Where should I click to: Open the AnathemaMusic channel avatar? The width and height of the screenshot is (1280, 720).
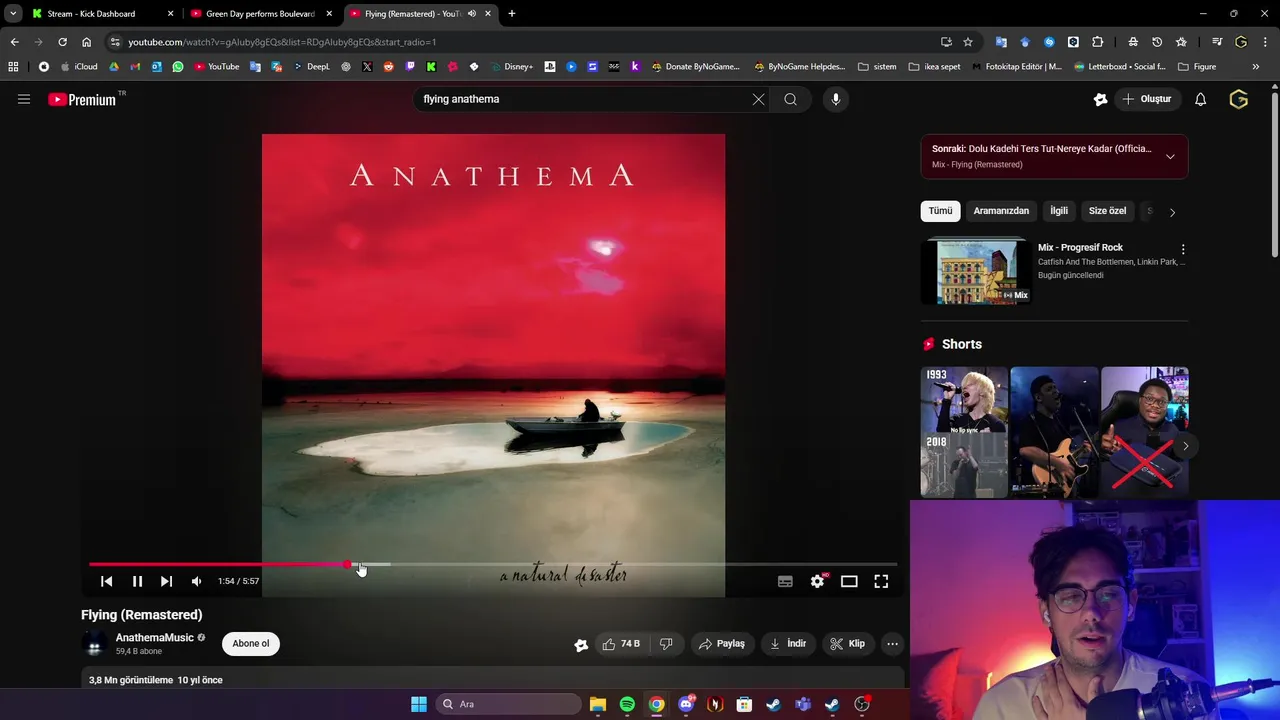tap(95, 644)
